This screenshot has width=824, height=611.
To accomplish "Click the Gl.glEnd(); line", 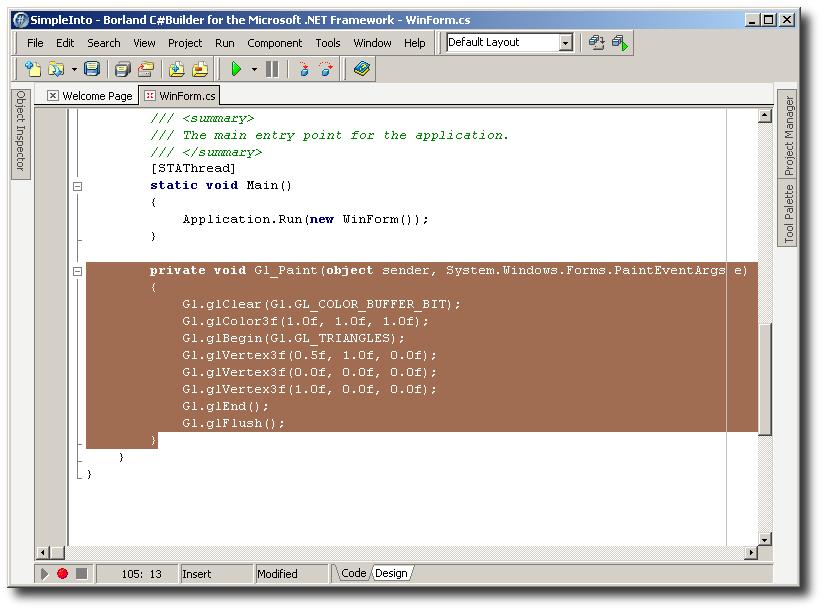I will pyautogui.click(x=225, y=407).
